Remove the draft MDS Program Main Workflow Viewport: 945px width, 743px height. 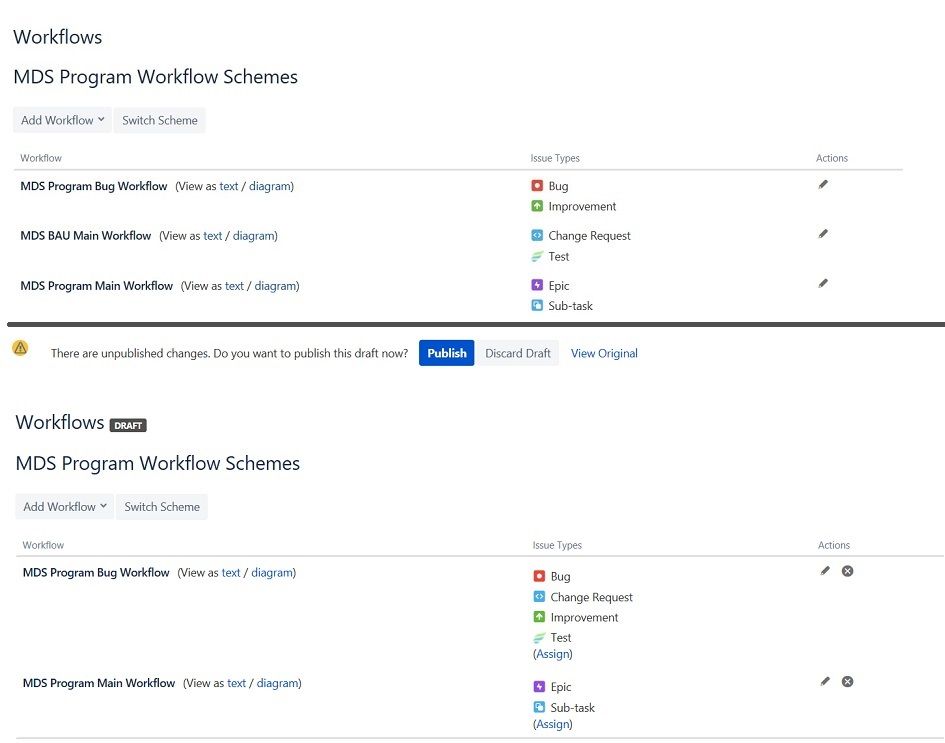pos(847,681)
